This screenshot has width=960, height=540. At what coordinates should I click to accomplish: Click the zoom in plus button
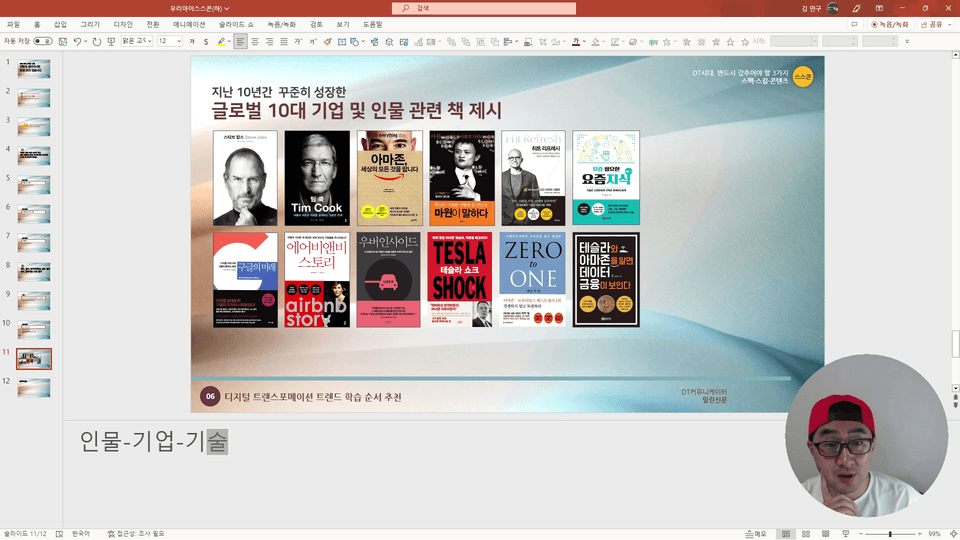[x=920, y=534]
